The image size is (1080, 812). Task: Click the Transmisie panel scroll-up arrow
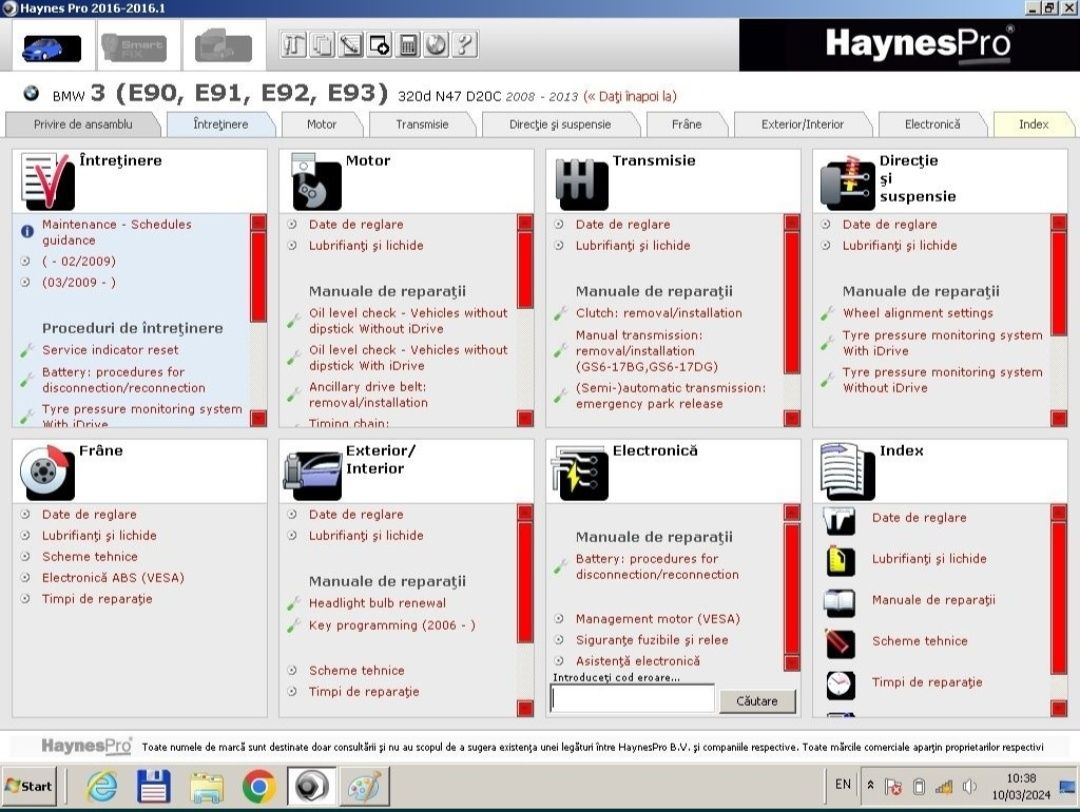792,222
